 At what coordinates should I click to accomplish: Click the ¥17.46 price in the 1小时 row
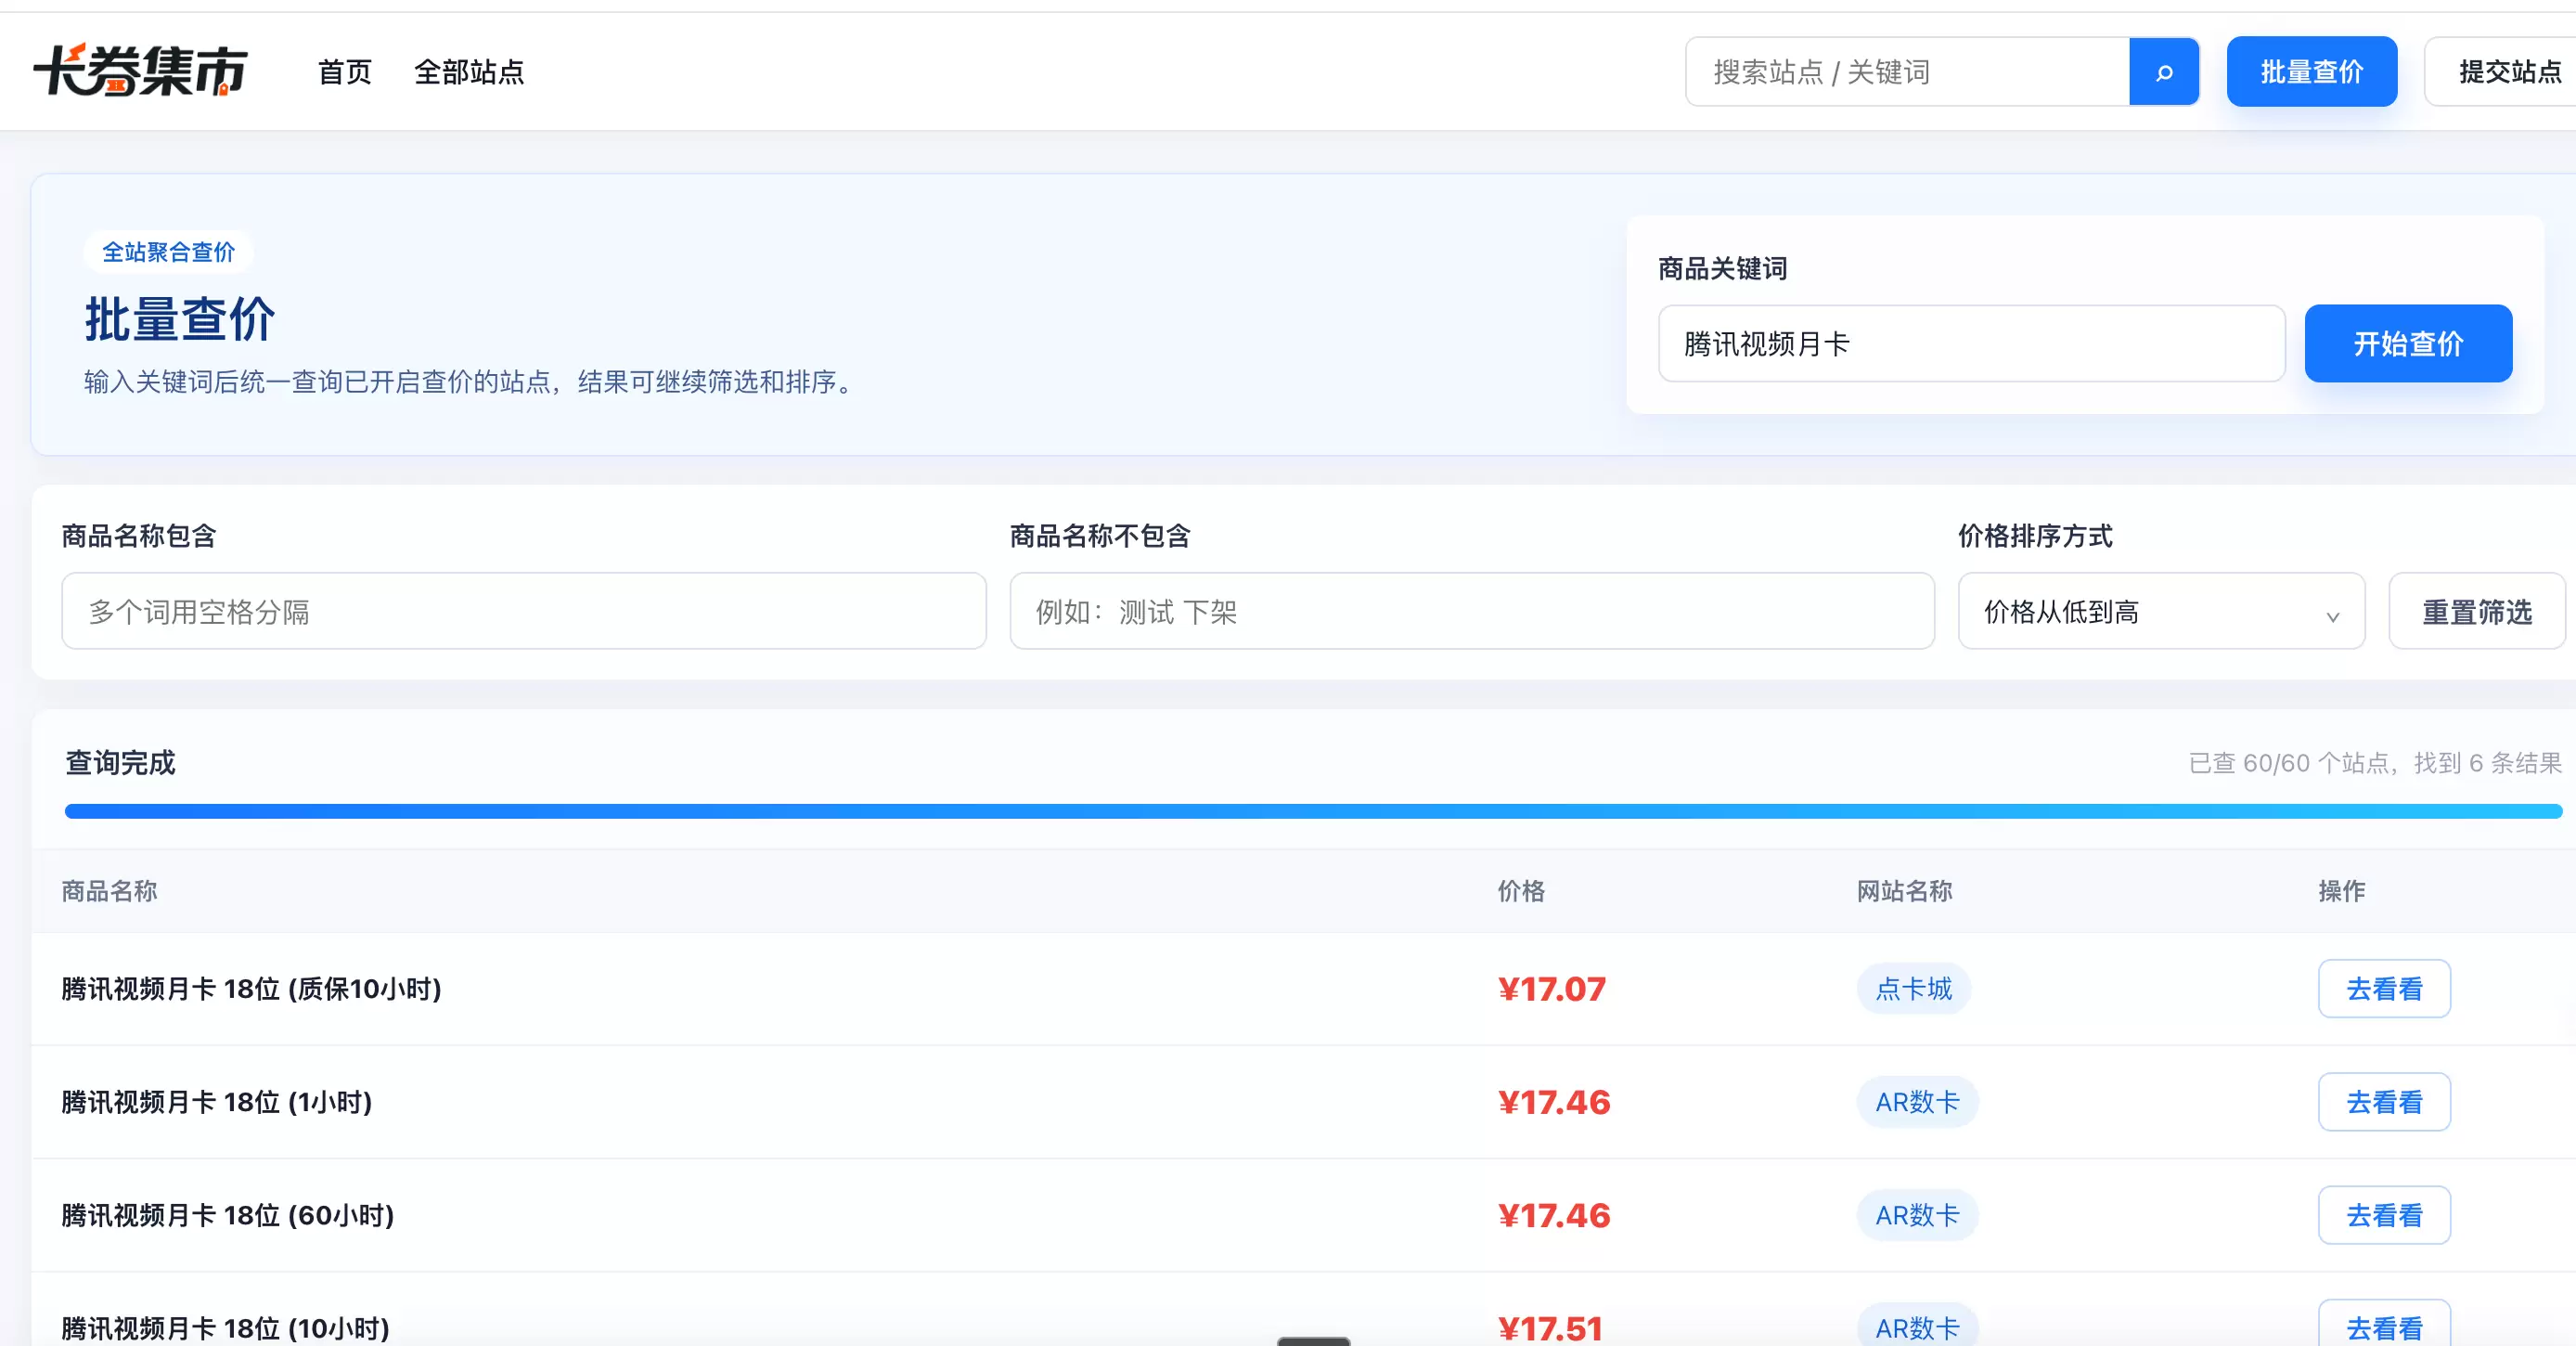tap(1554, 1102)
